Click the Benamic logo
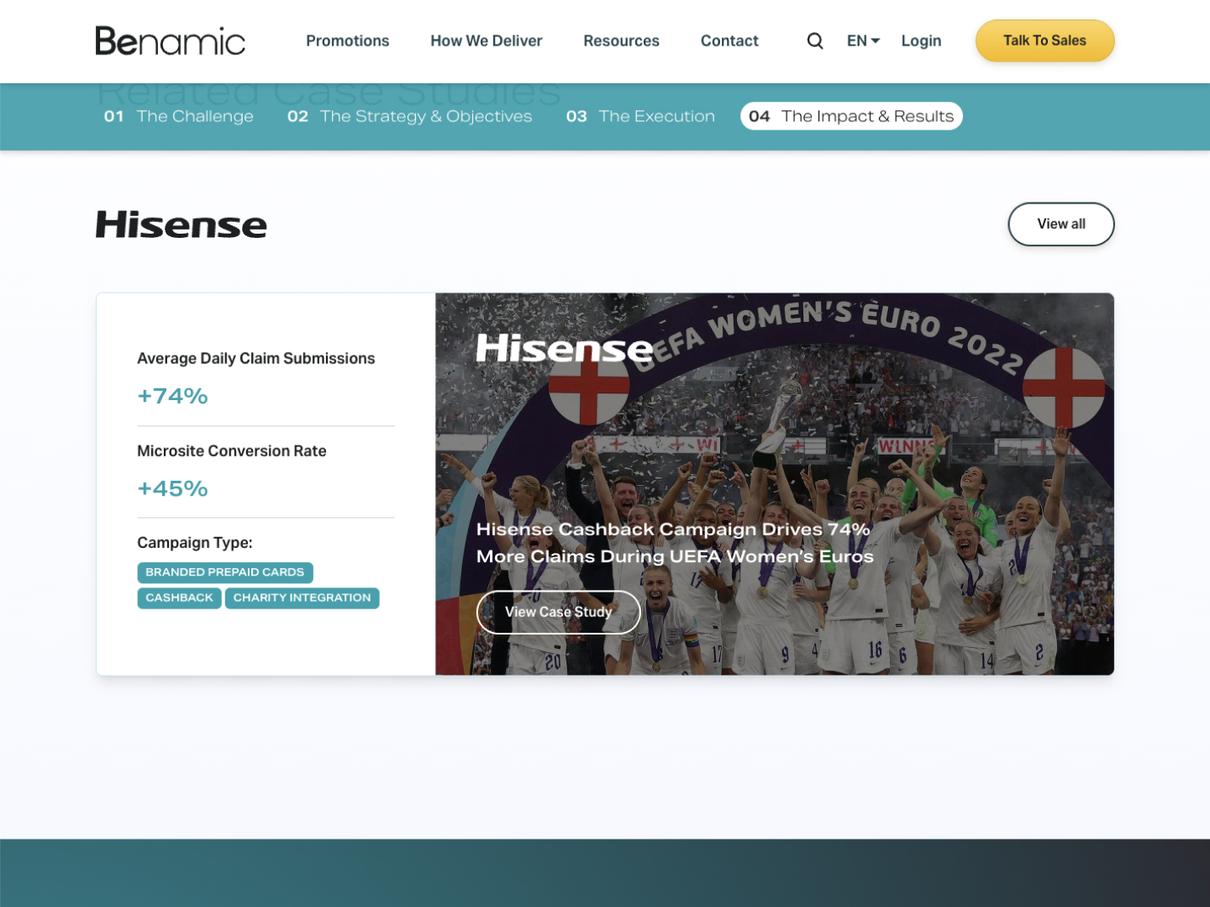This screenshot has height=907, width=1210. 170,41
